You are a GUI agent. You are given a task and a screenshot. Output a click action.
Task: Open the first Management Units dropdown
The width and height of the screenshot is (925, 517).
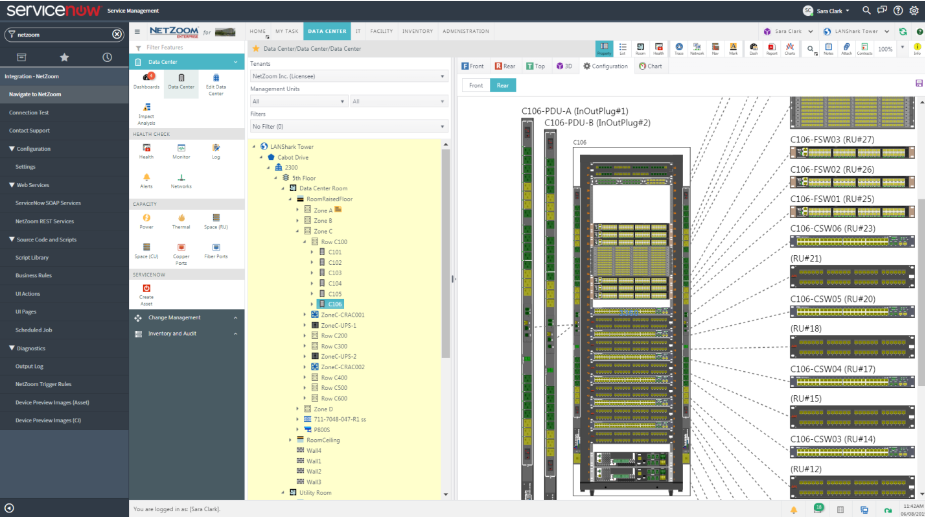pyautogui.click(x=299, y=102)
